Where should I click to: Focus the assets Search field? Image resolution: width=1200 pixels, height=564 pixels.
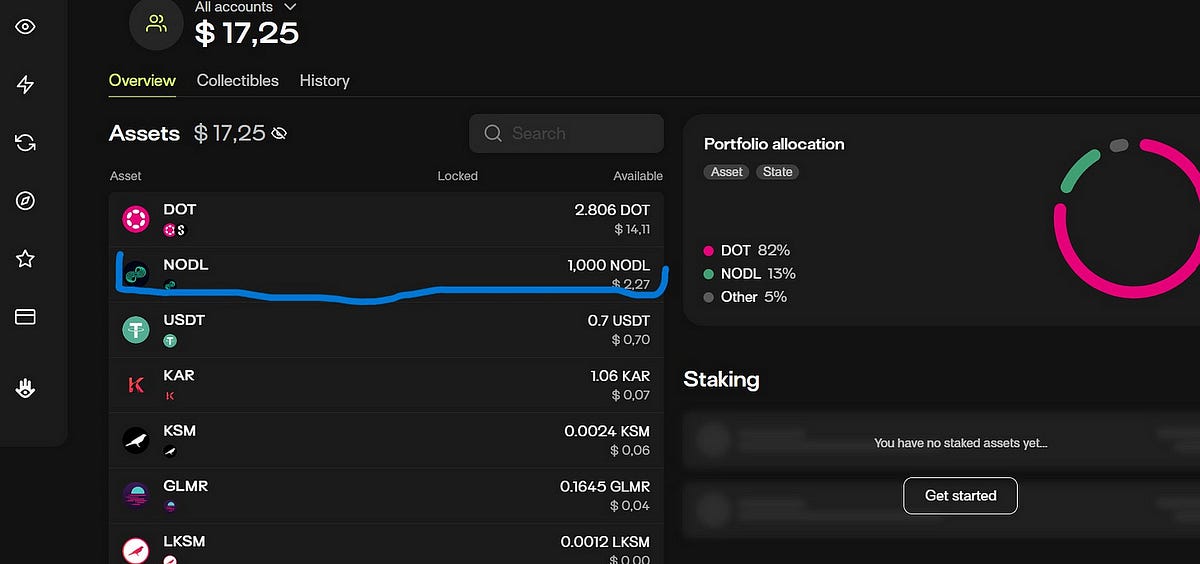point(566,133)
